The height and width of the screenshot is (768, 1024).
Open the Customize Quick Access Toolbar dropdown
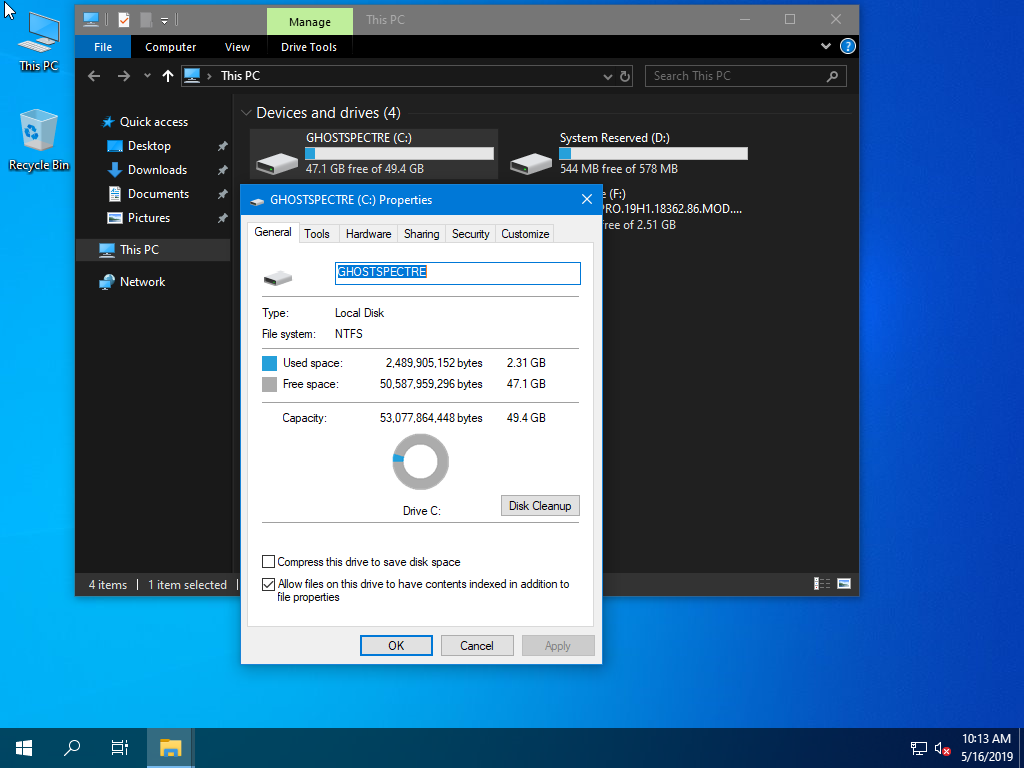click(x=165, y=21)
